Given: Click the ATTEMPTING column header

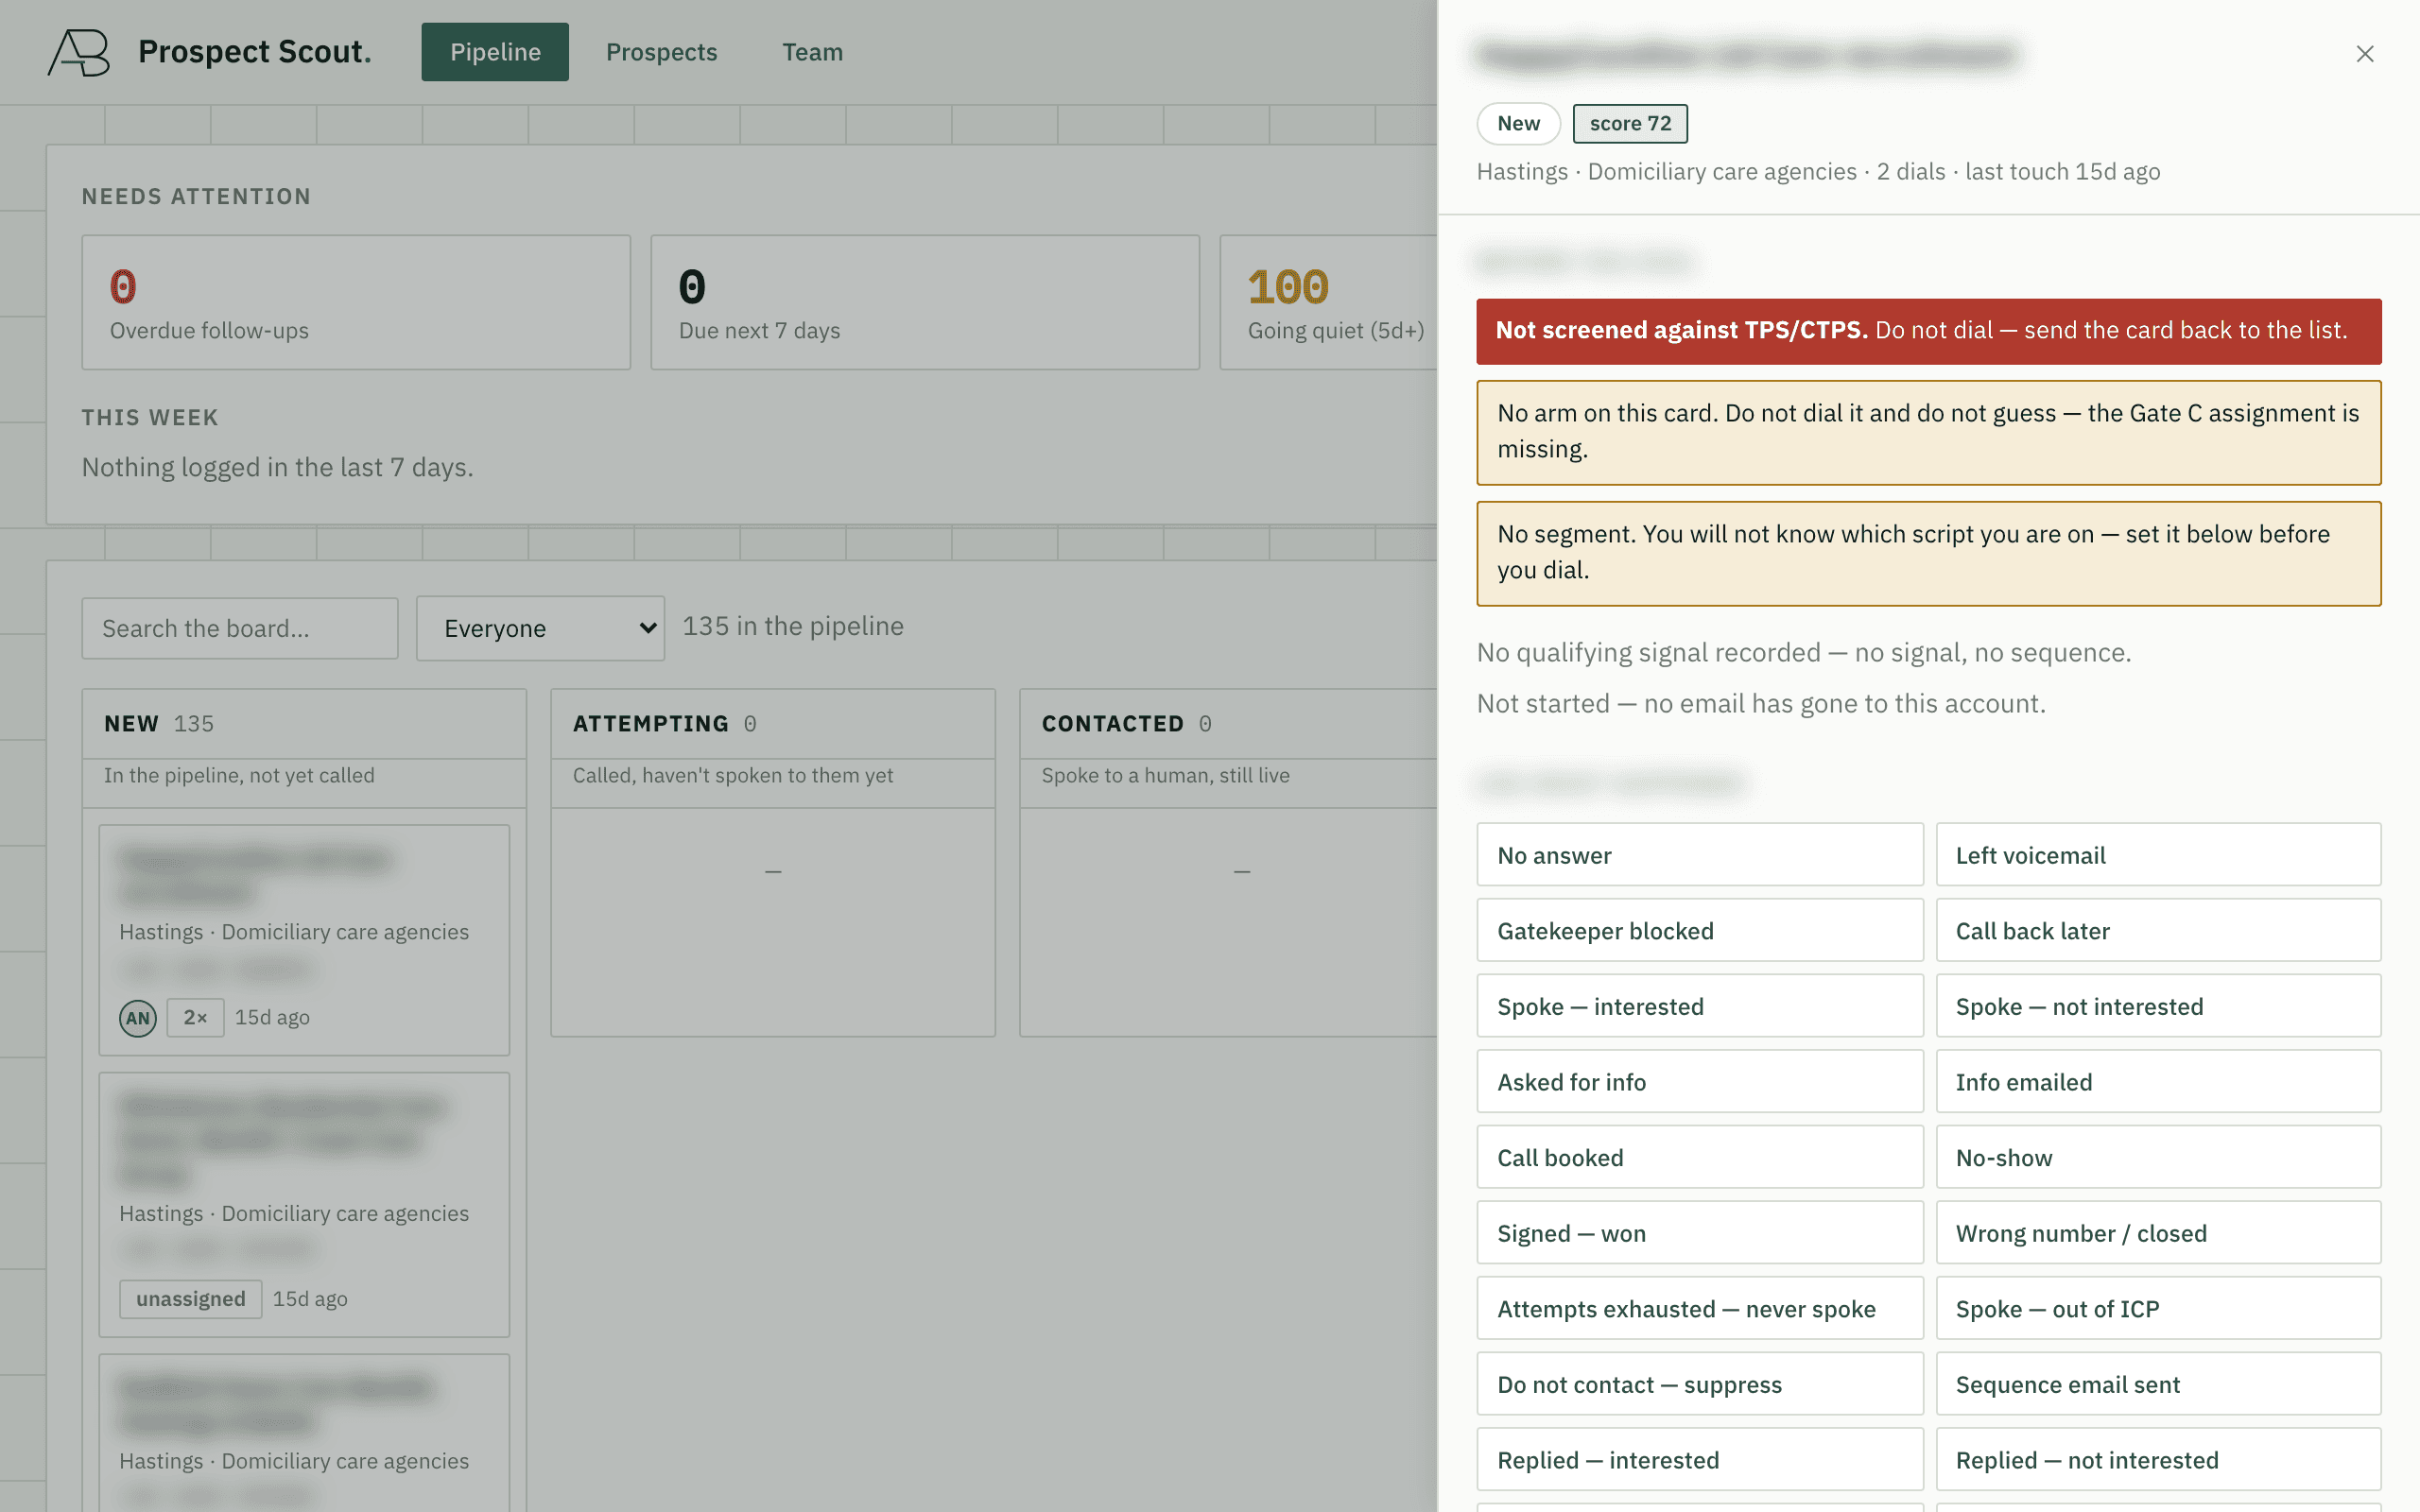Looking at the screenshot, I should 773,723.
